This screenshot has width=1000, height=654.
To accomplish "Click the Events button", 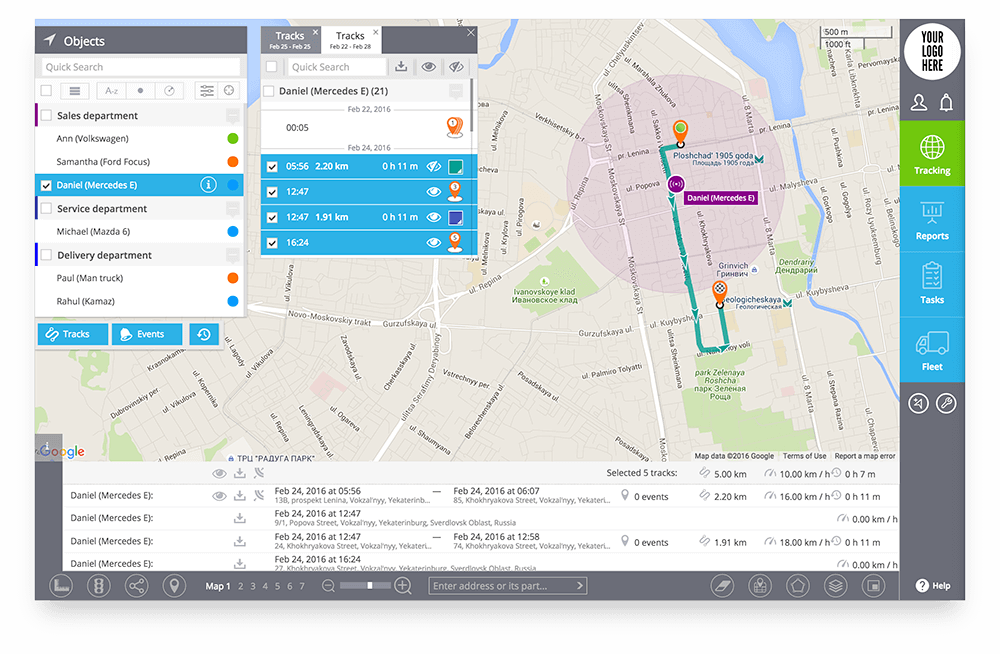I will [x=146, y=333].
